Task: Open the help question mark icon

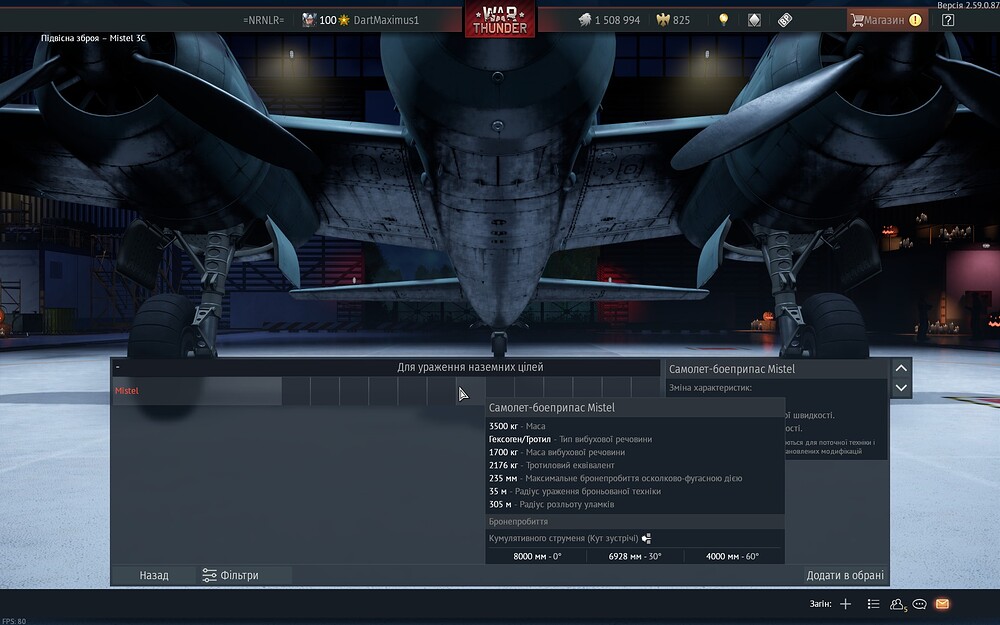Action: point(948,20)
